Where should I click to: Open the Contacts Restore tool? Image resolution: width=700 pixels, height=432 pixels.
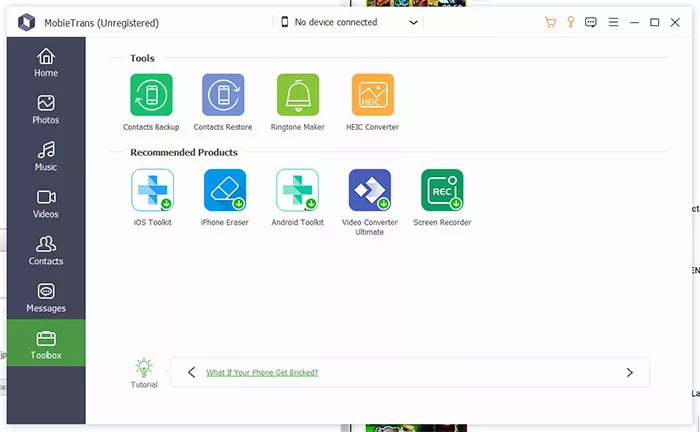click(223, 95)
